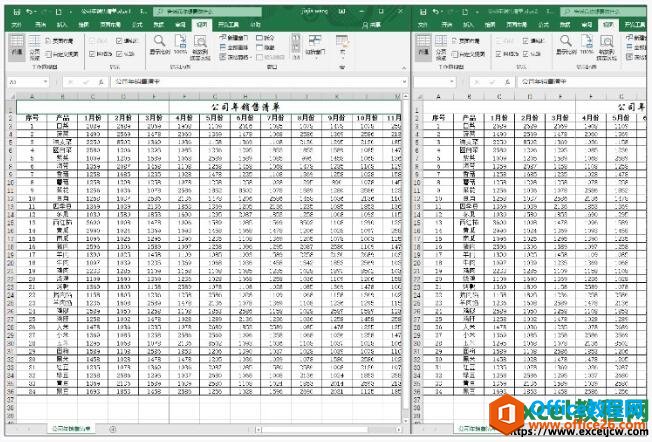Image resolution: width=652 pixels, height=442 pixels.
Task: Open Zoom magnifier dialog in left window
Action: [x=160, y=45]
